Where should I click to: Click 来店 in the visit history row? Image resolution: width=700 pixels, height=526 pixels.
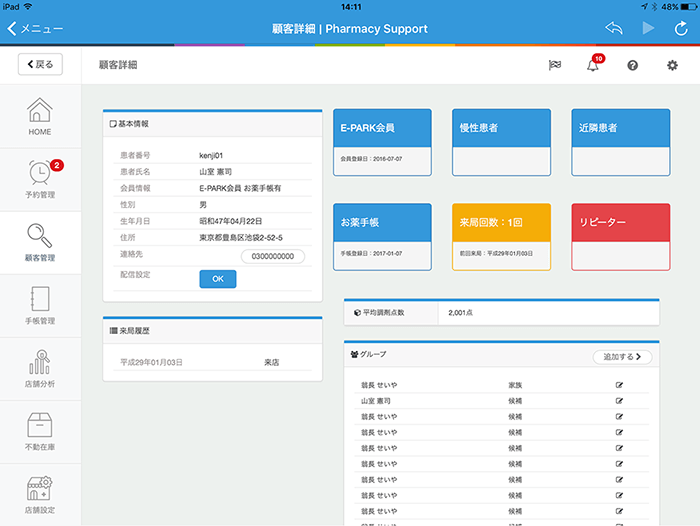(271, 363)
